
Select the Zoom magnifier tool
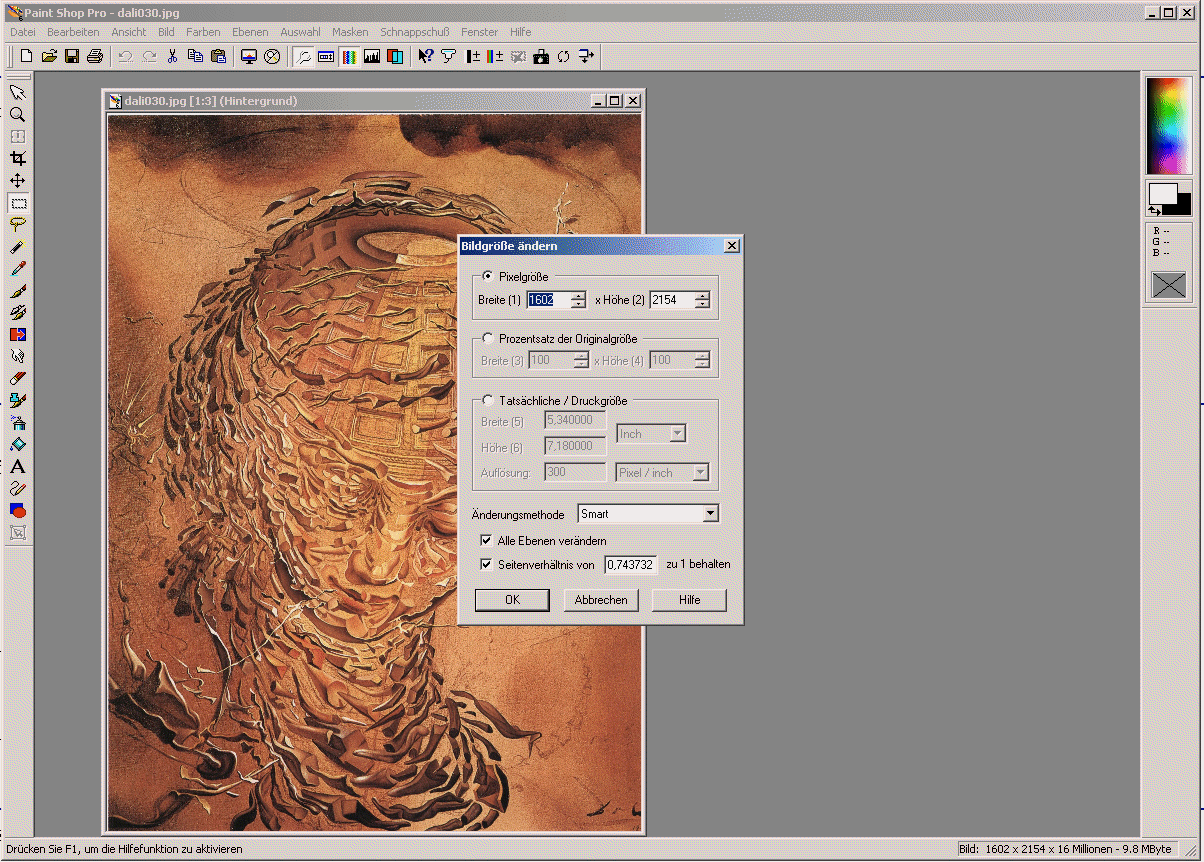17,114
